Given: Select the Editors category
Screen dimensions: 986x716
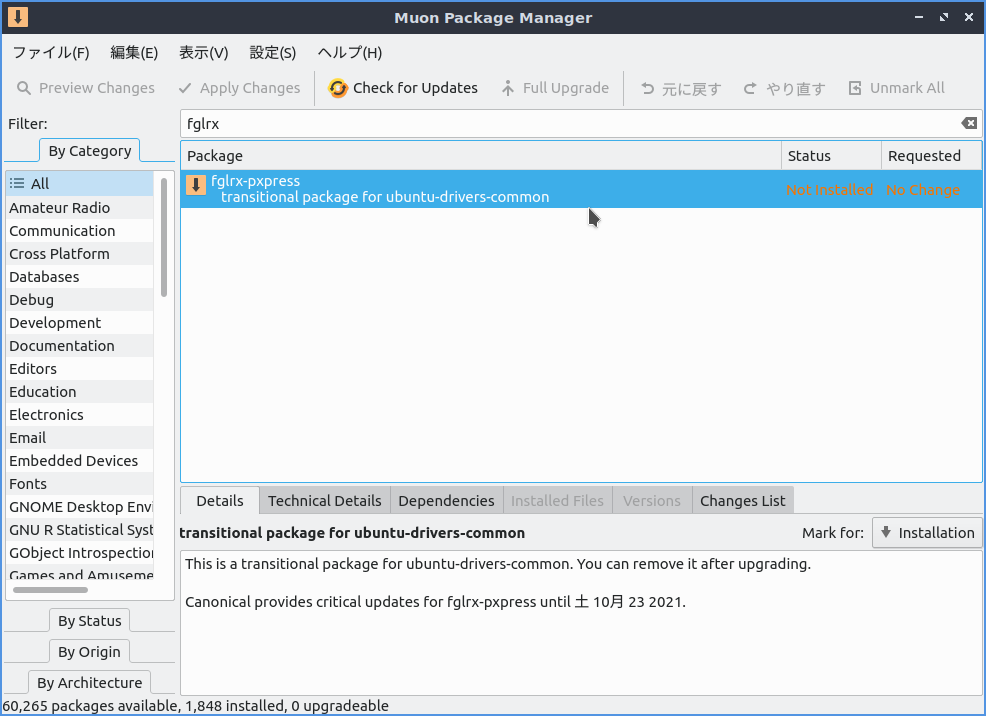Looking at the screenshot, I should [80, 369].
